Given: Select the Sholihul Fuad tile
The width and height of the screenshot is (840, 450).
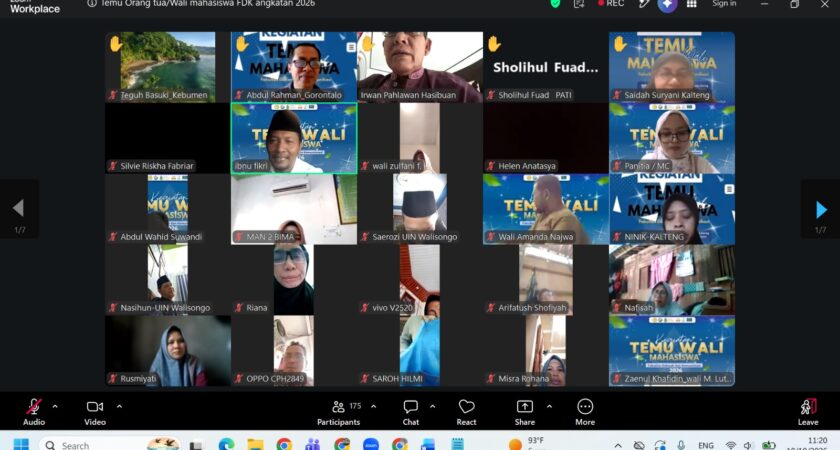Looking at the screenshot, I should (546, 67).
